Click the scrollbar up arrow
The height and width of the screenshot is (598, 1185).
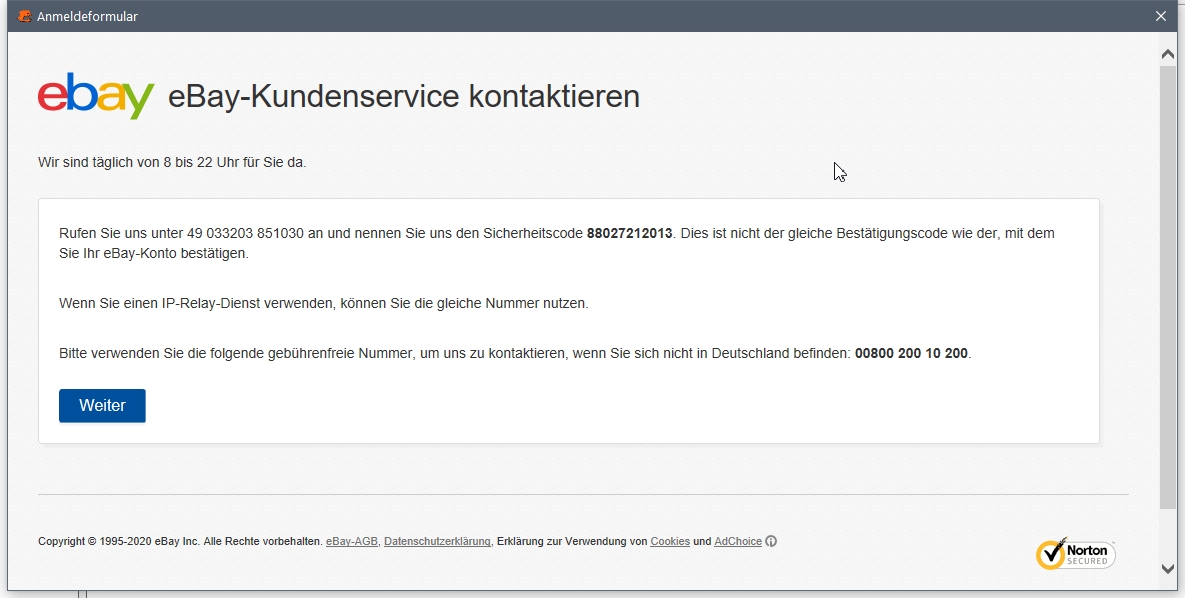[1167, 53]
